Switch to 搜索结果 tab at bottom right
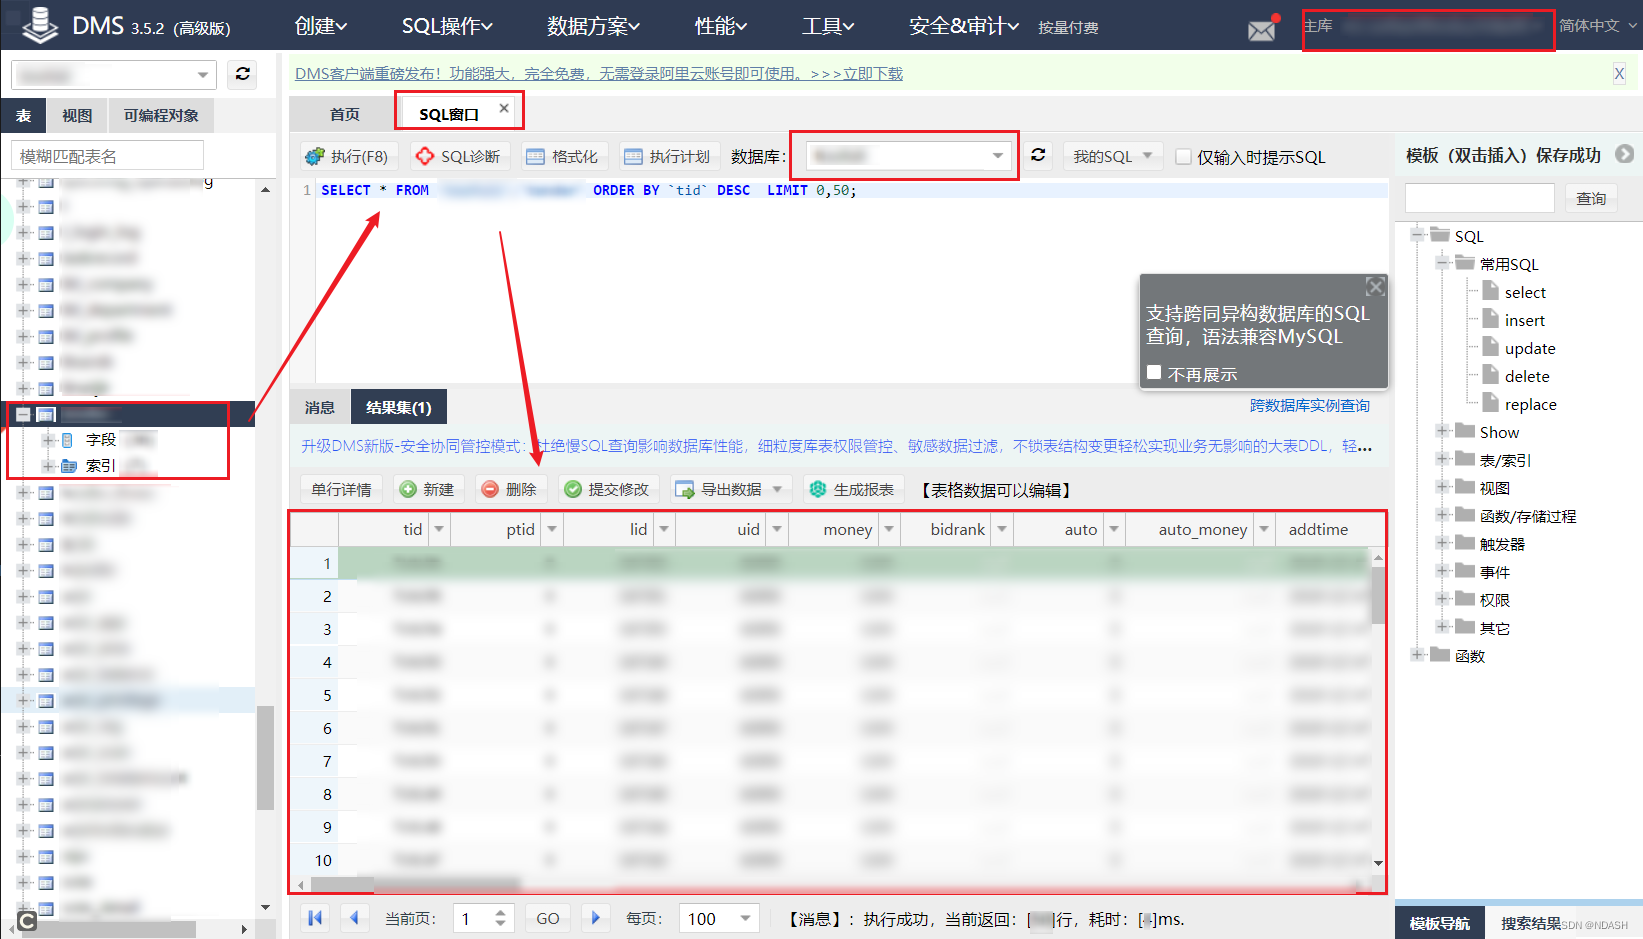 (1530, 923)
